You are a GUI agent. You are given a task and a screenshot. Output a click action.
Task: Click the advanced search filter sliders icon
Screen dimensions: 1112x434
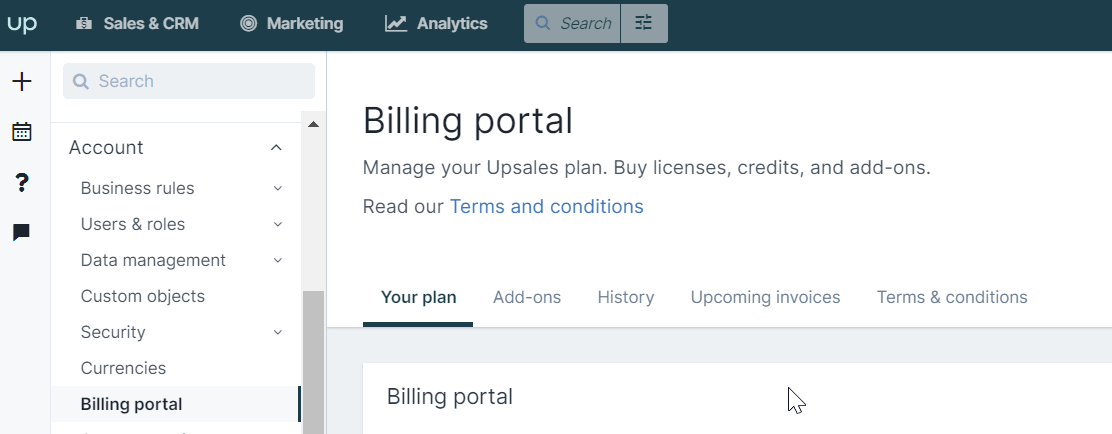click(x=644, y=23)
